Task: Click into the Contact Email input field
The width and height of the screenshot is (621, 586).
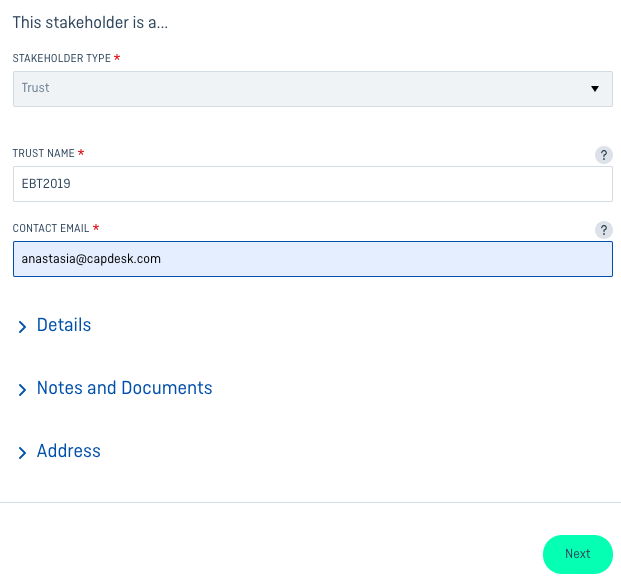Action: pos(313,259)
